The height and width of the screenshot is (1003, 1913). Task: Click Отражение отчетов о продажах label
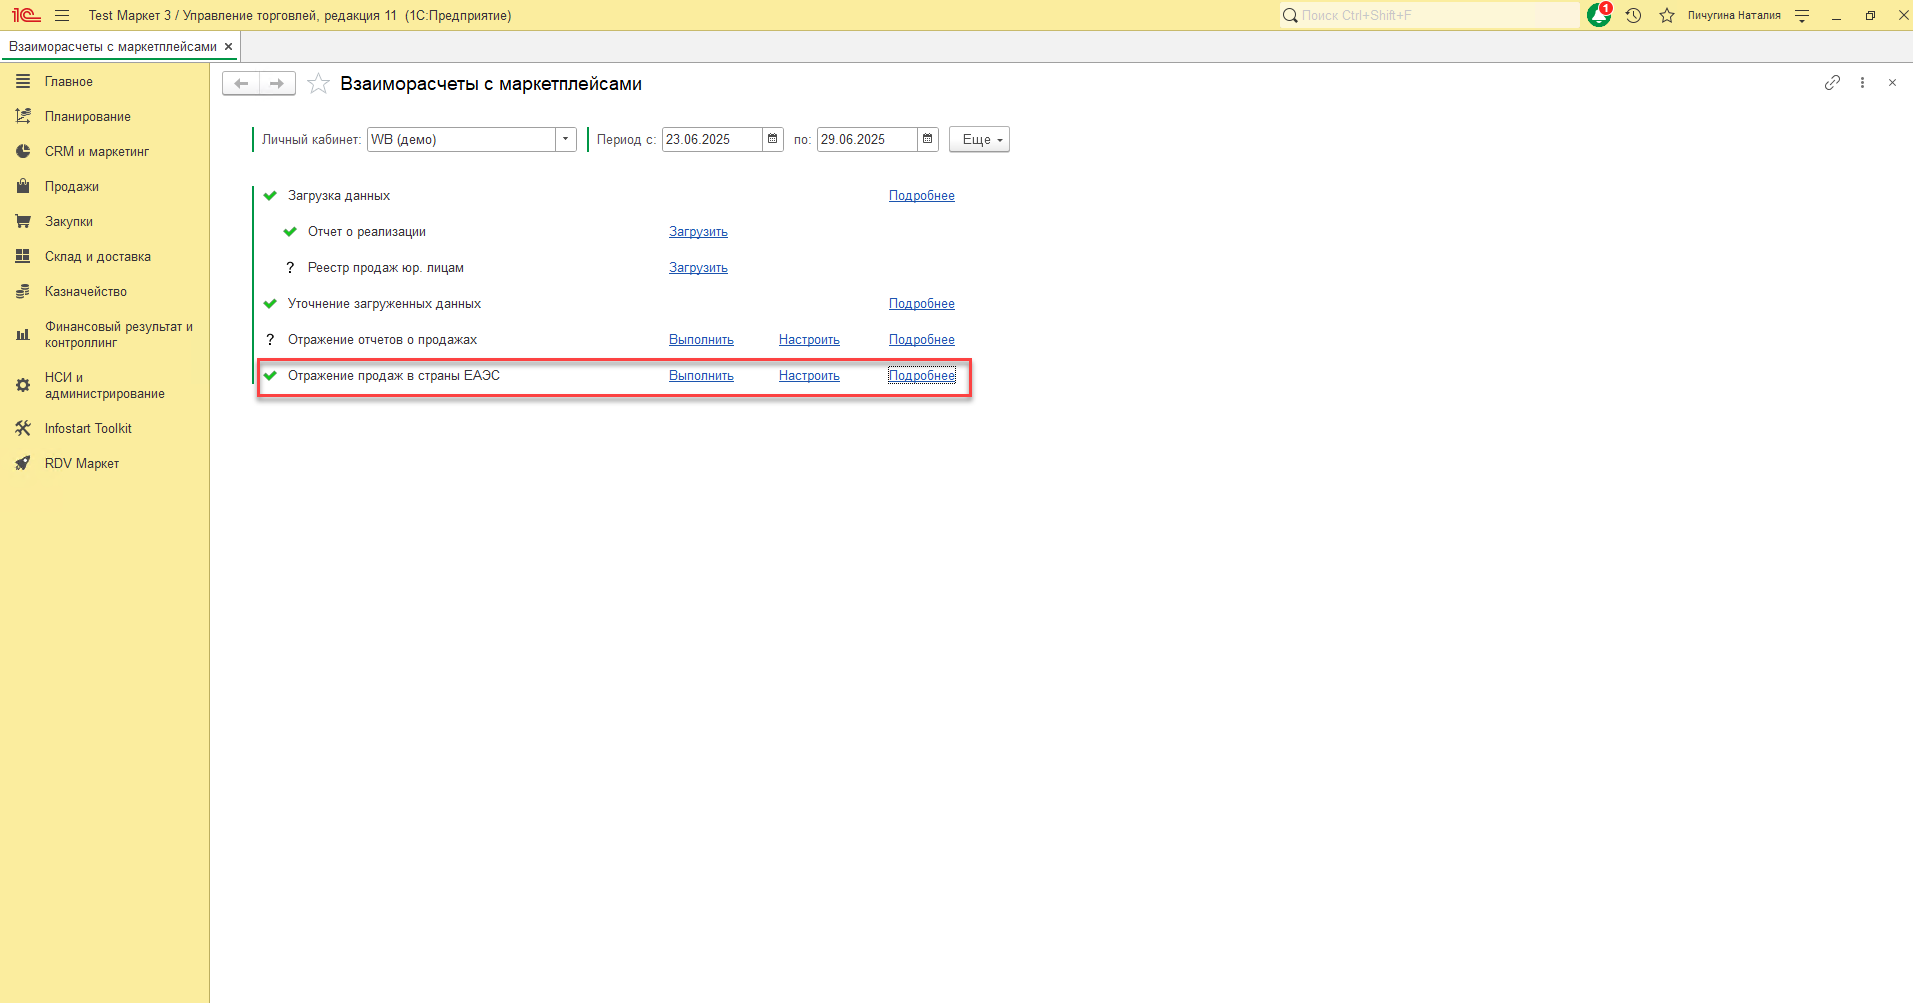click(x=383, y=340)
